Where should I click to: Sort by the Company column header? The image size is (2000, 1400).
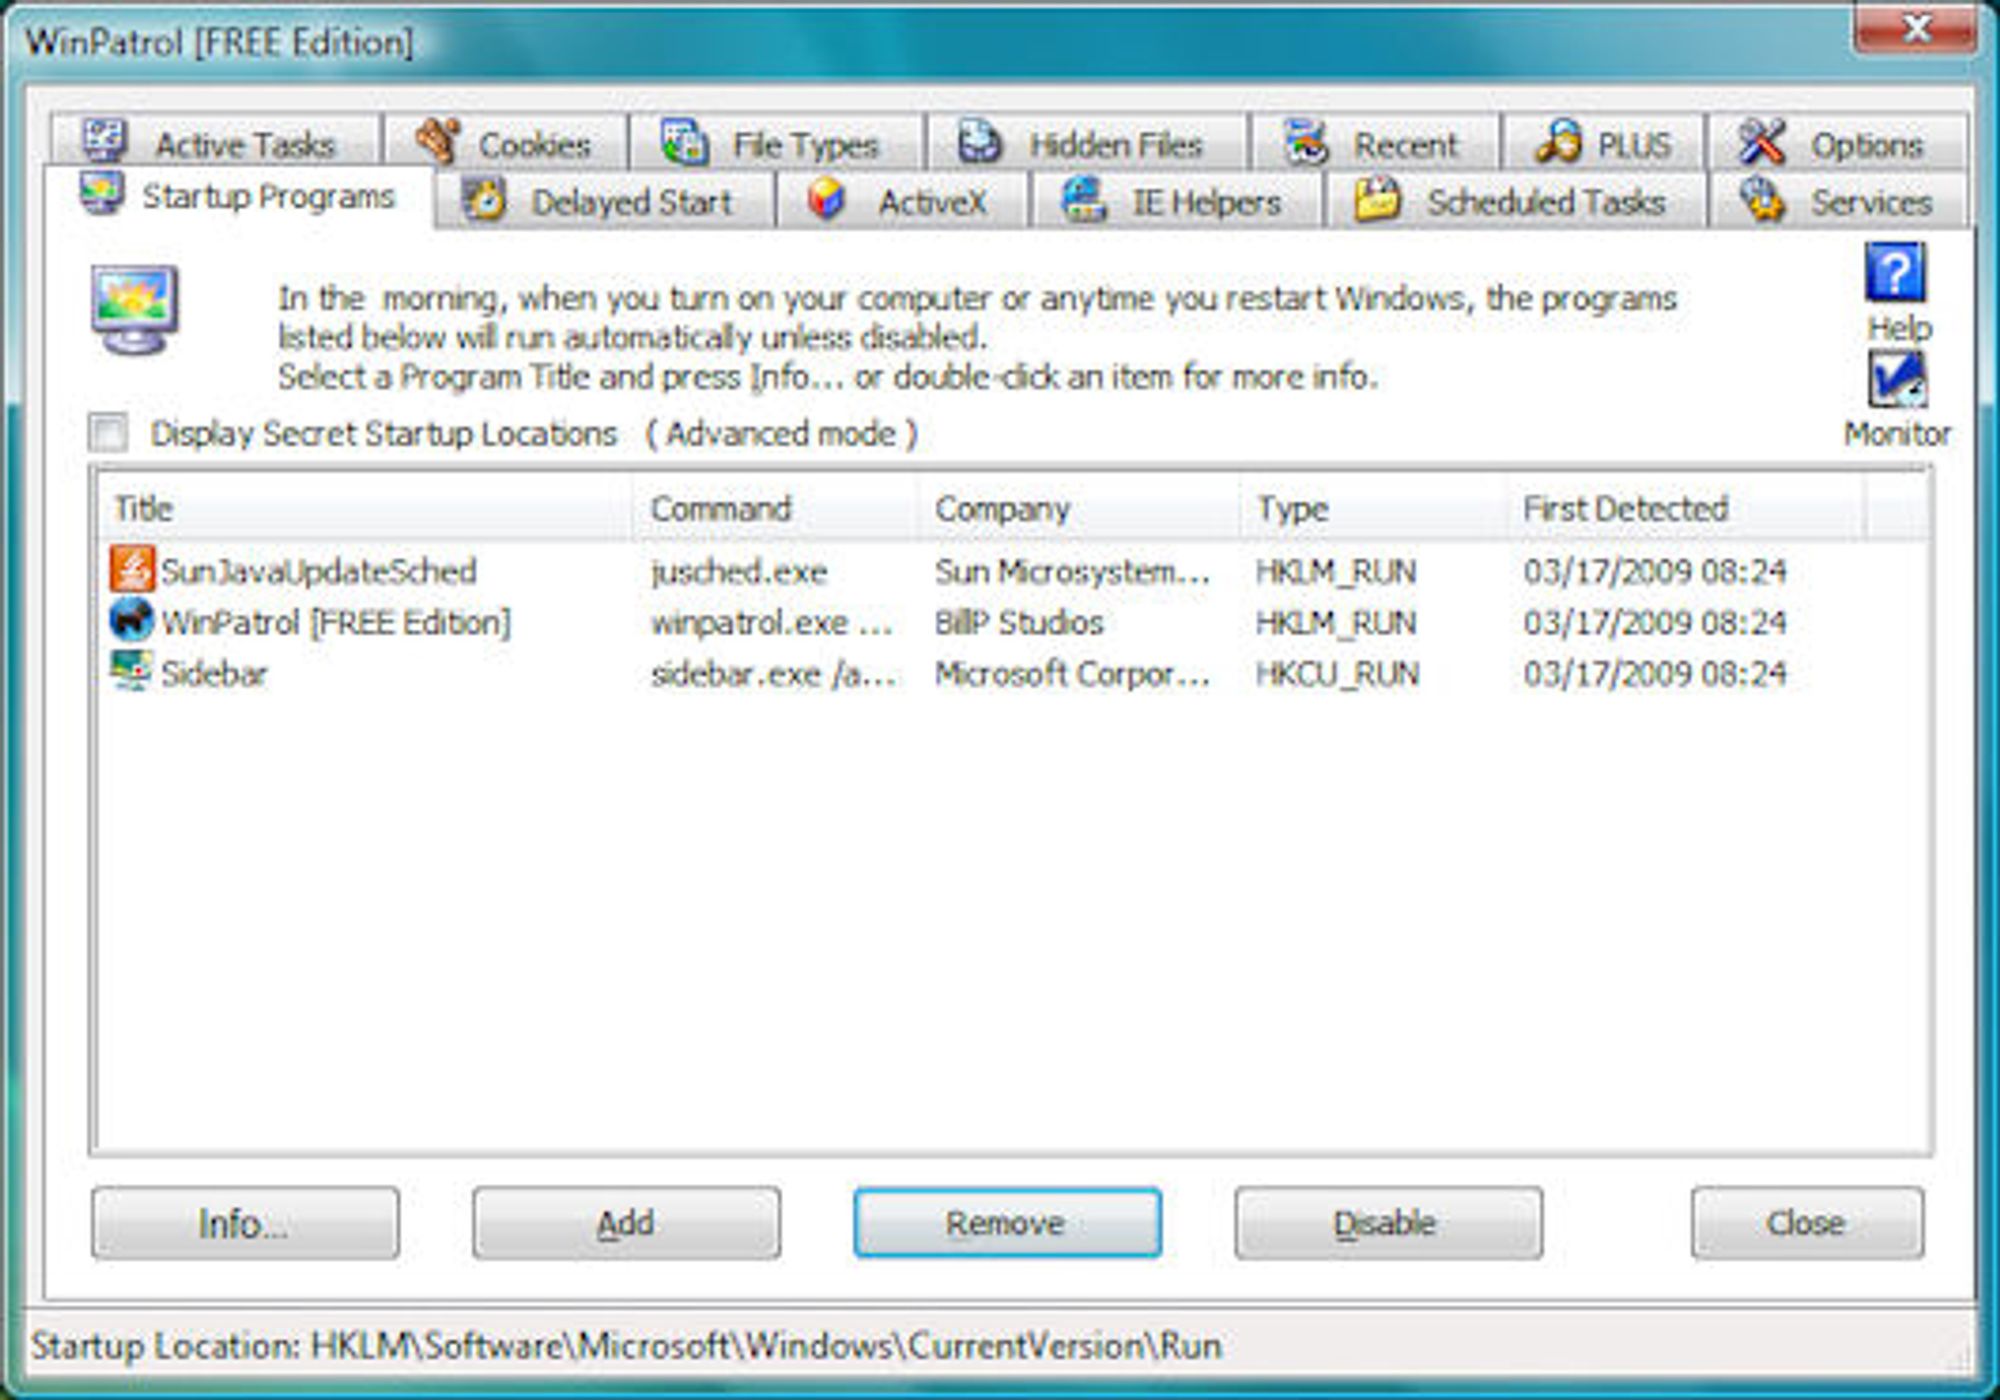click(x=1079, y=508)
